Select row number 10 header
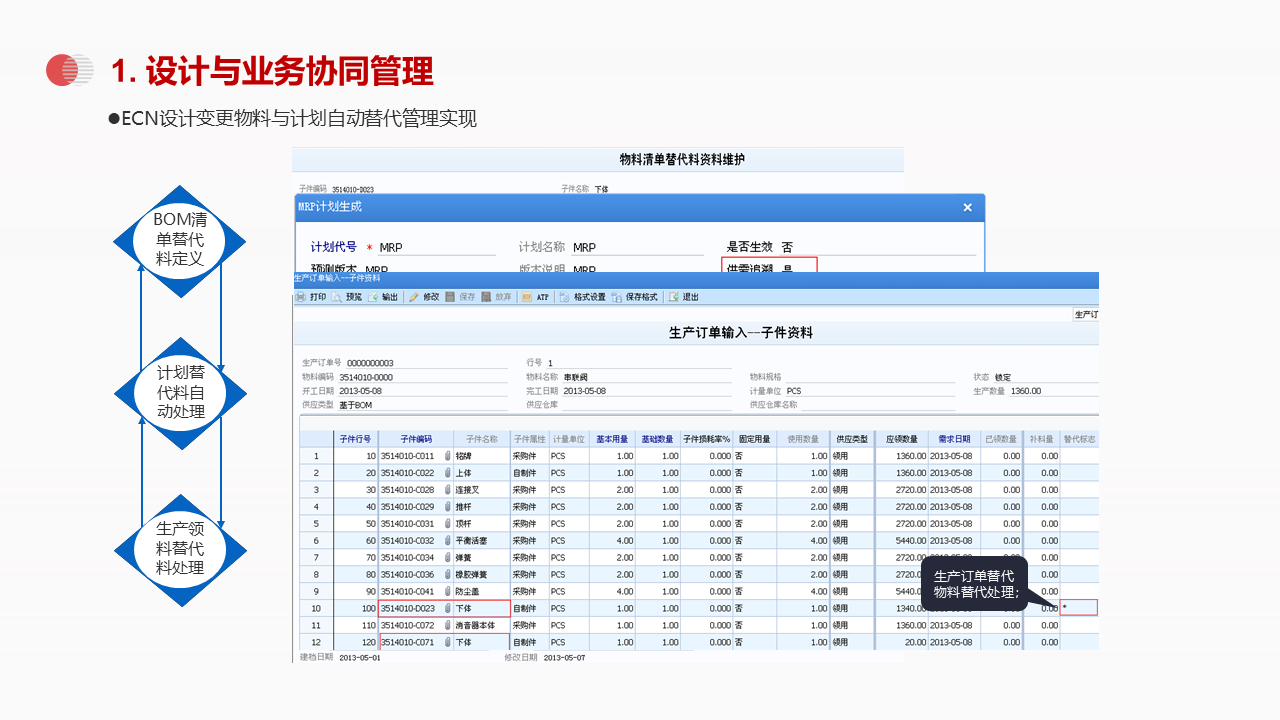This screenshot has width=1280, height=720. [316, 608]
